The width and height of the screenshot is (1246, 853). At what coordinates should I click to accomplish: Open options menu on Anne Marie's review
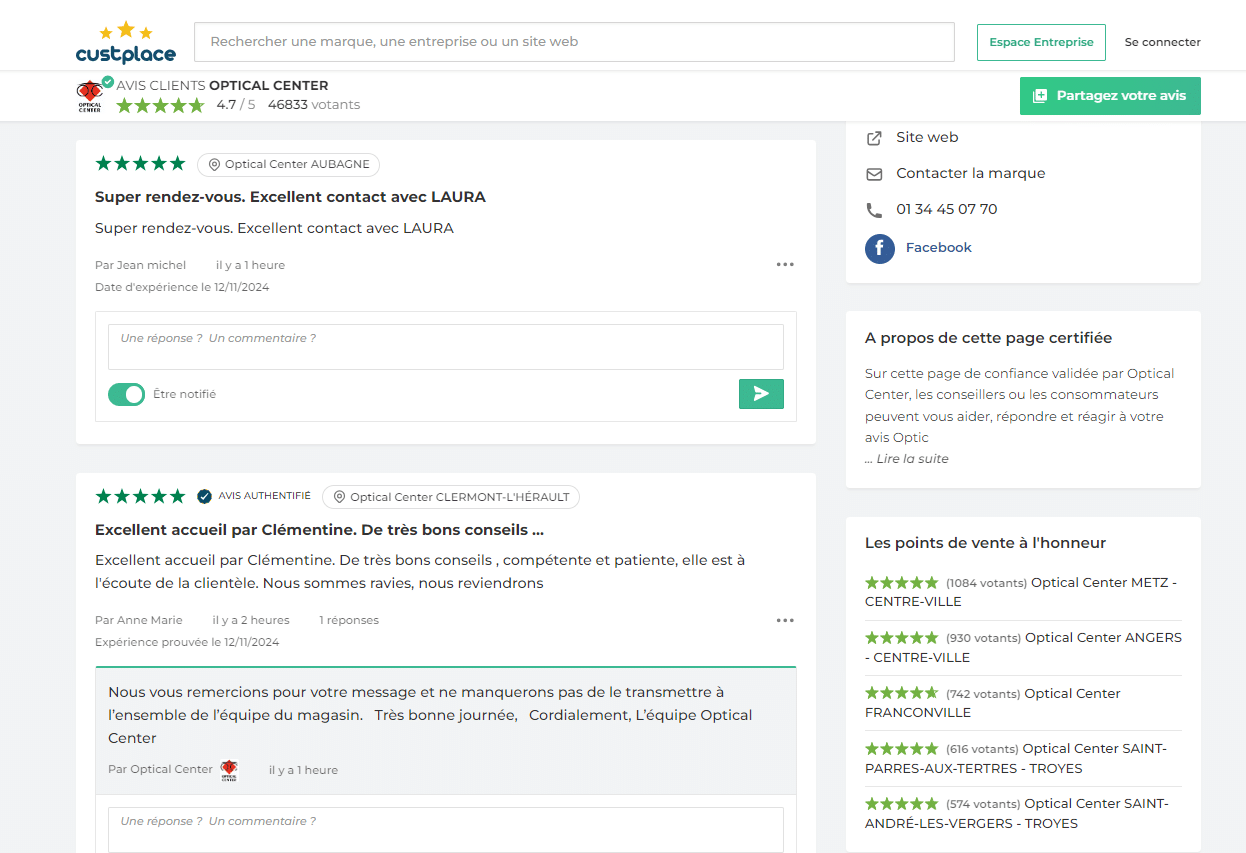(785, 620)
